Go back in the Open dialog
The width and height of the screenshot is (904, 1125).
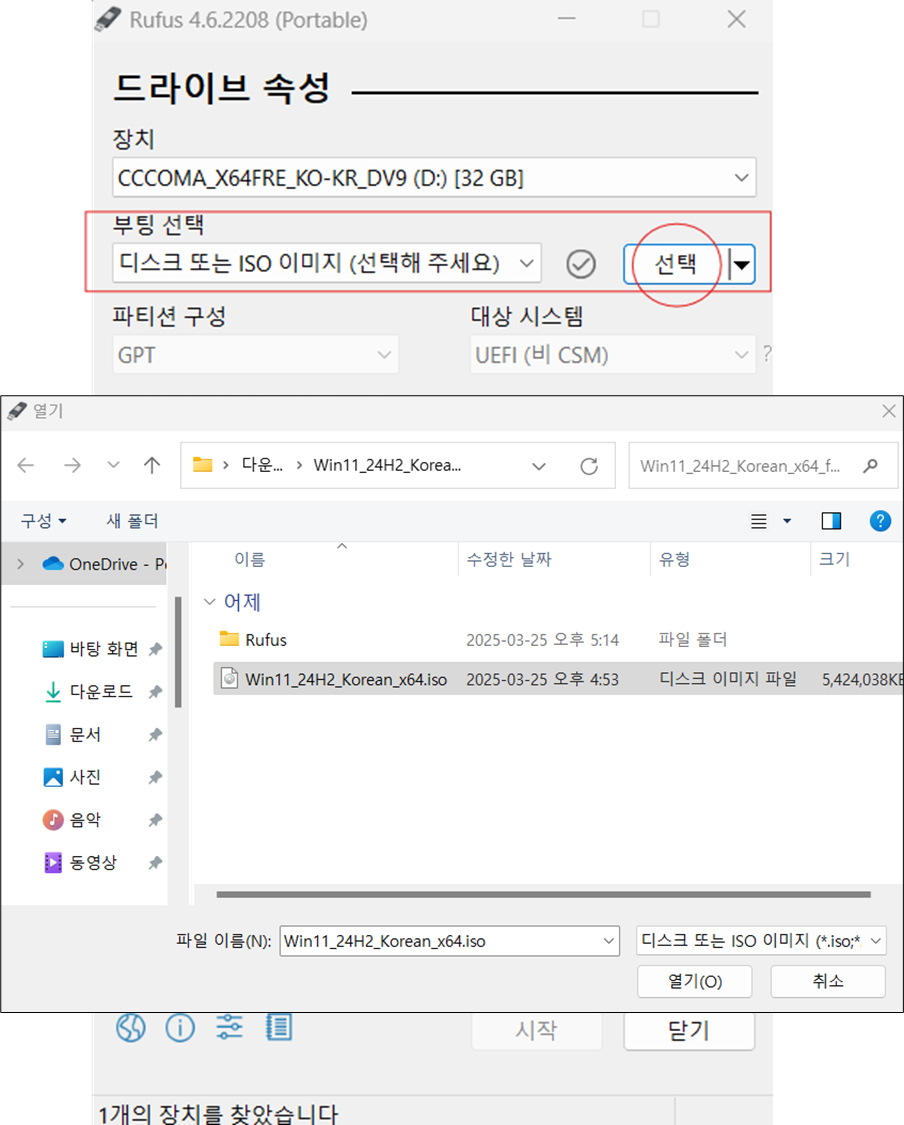coord(26,466)
